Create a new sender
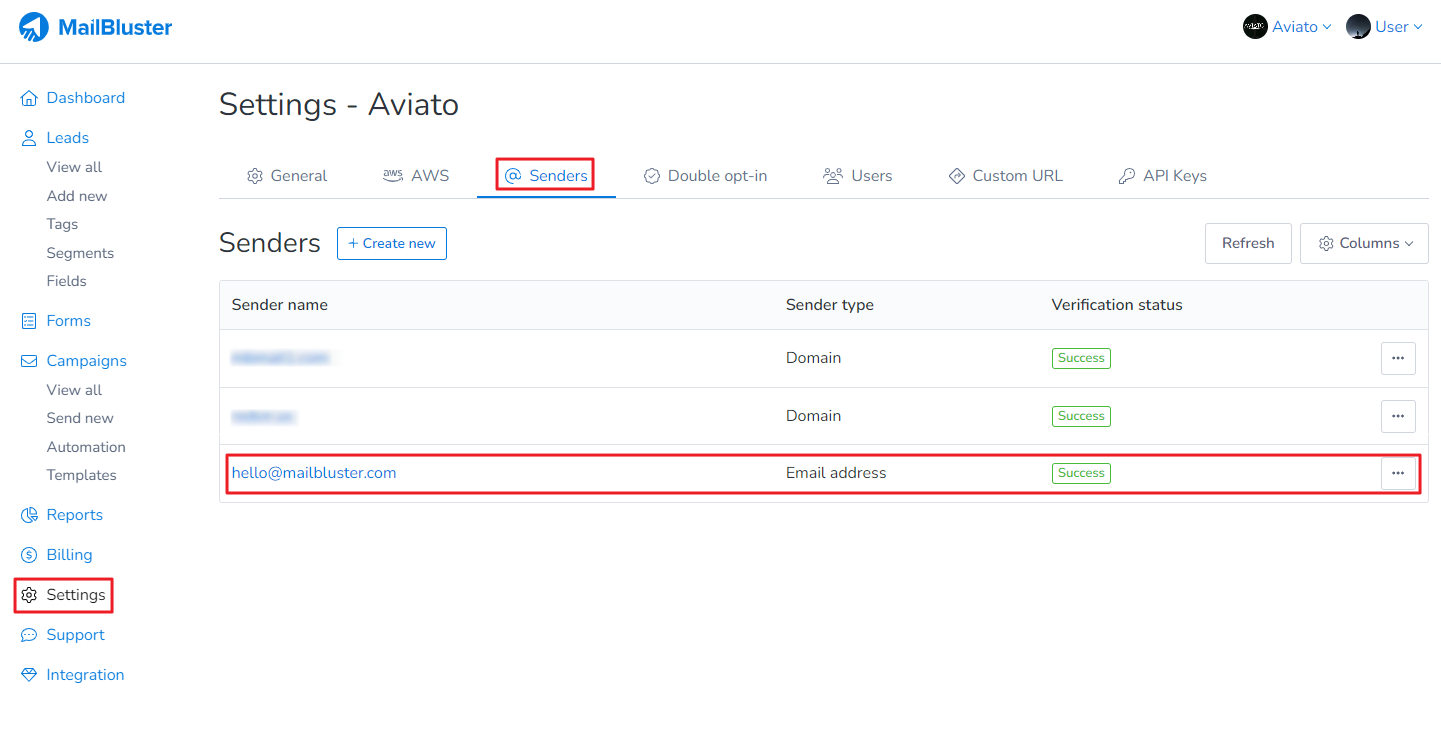Image resolution: width=1441 pixels, height=736 pixels. coord(391,243)
